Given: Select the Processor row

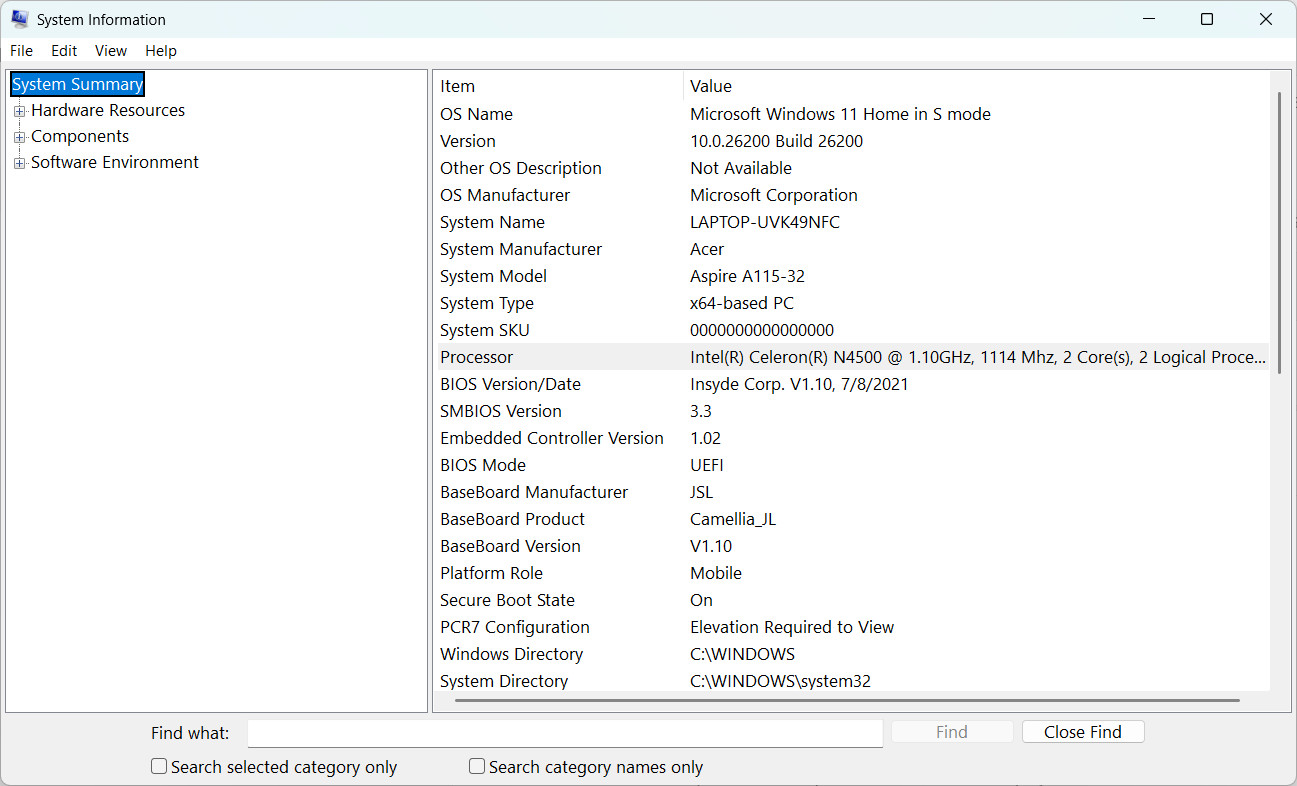Looking at the screenshot, I should pyautogui.click(x=853, y=357).
